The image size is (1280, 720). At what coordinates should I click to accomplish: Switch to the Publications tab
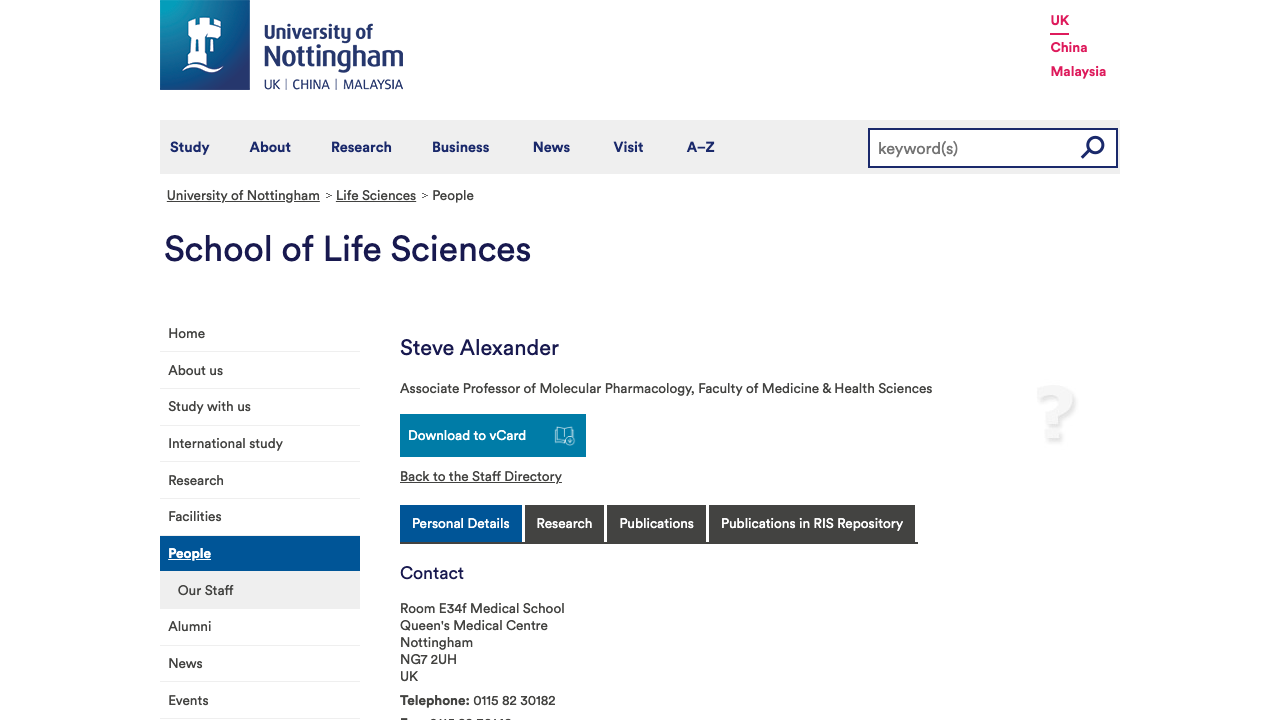click(656, 524)
